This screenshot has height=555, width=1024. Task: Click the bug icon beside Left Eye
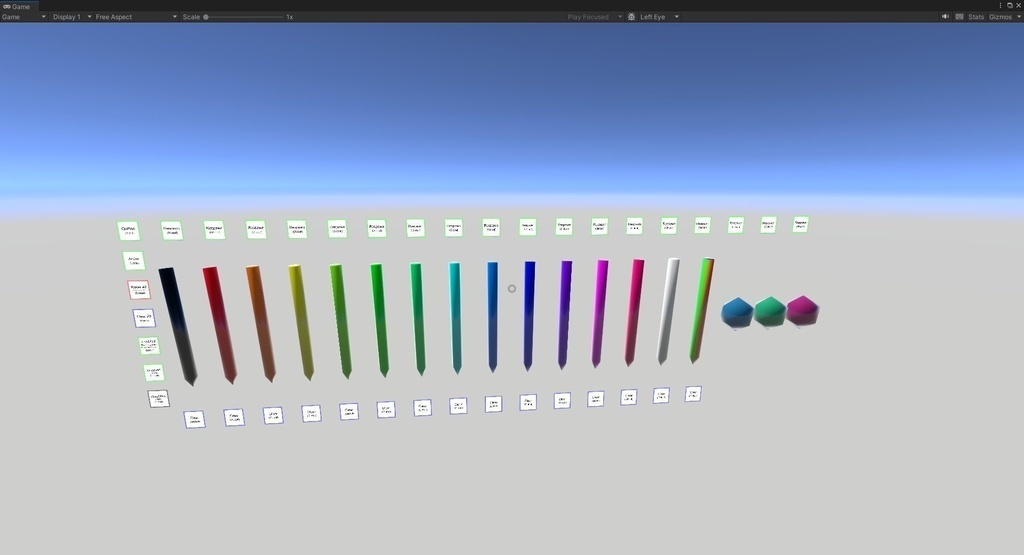(632, 17)
